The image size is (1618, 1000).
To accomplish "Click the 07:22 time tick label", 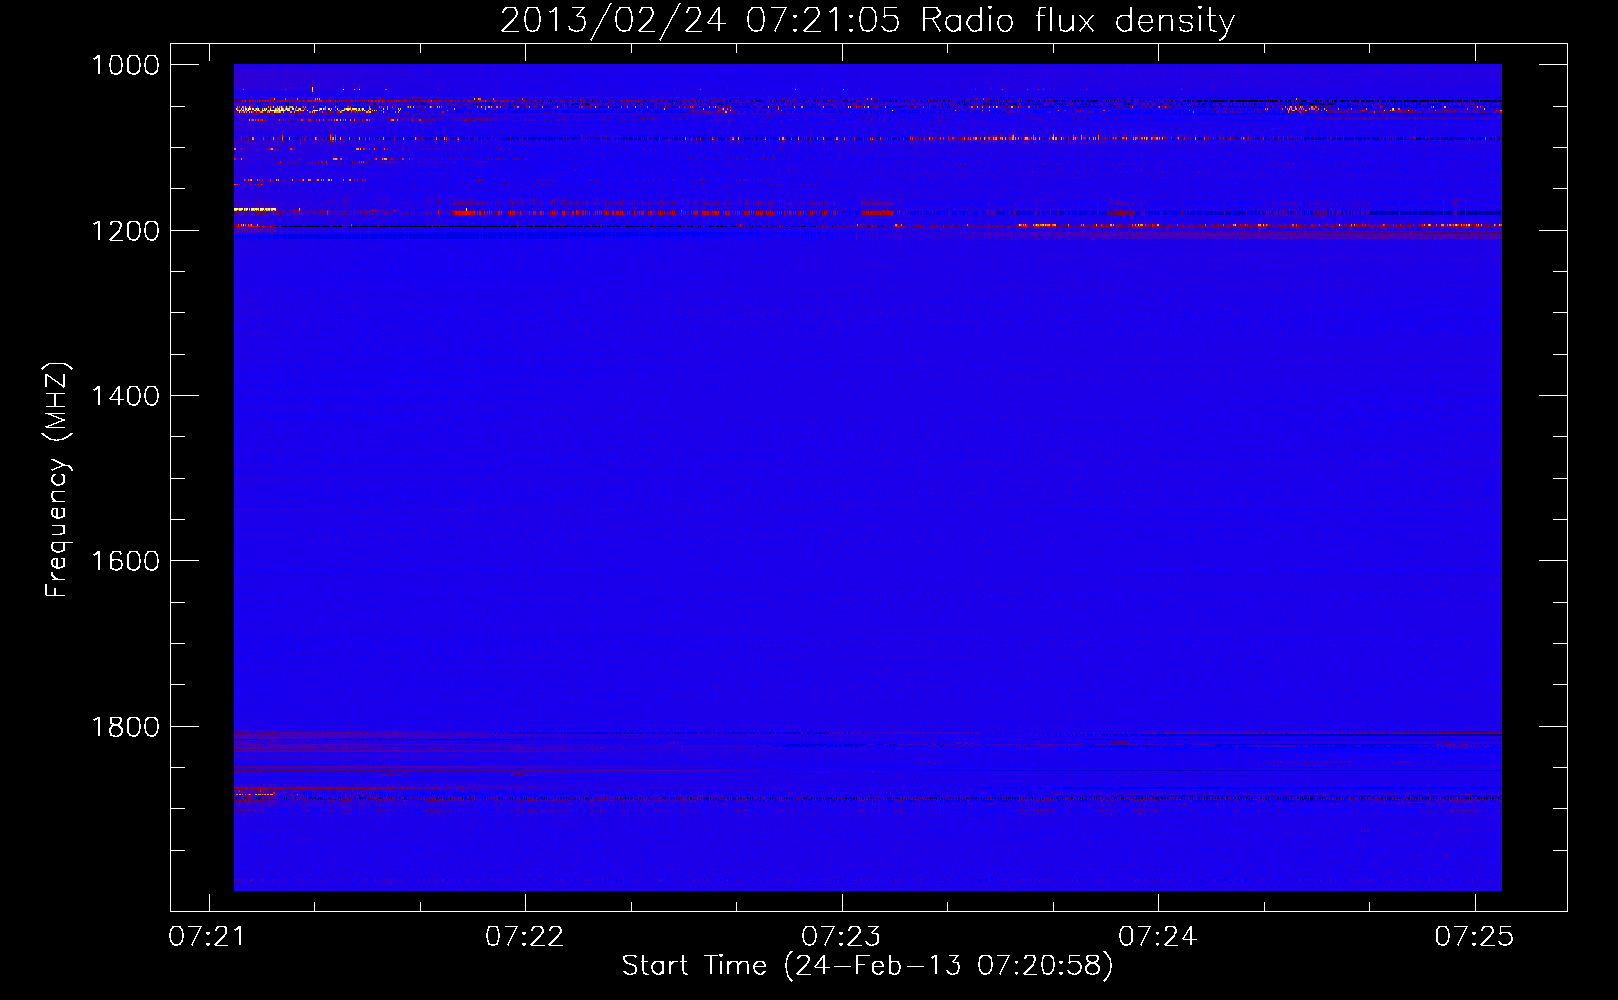I will (524, 937).
